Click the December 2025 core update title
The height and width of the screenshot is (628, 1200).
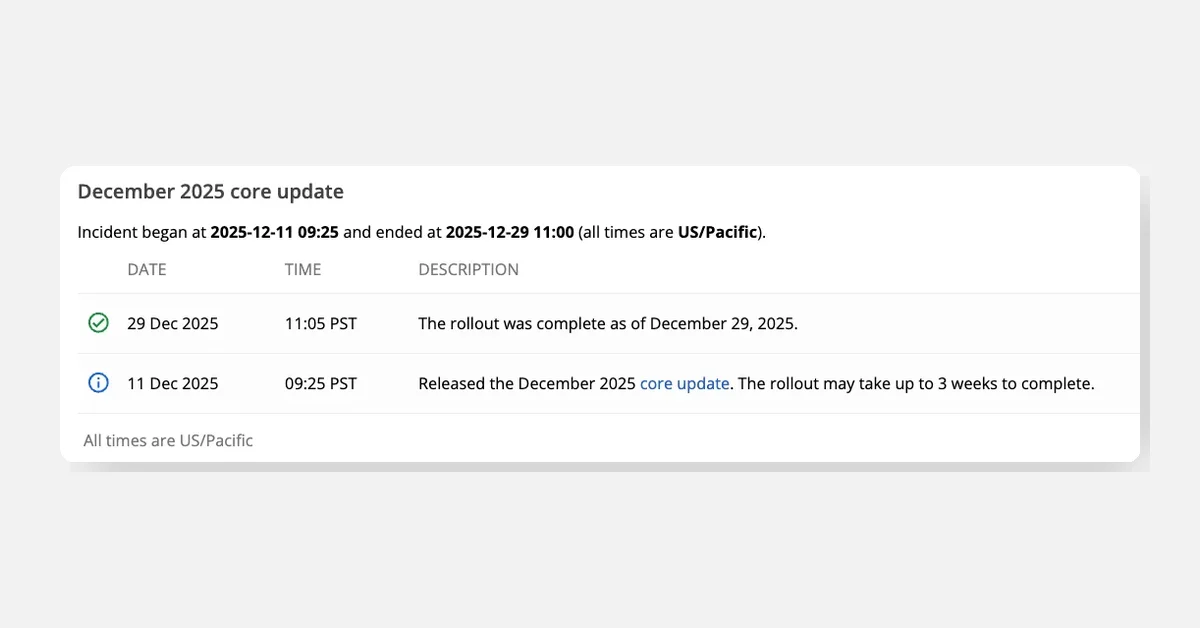tap(210, 191)
